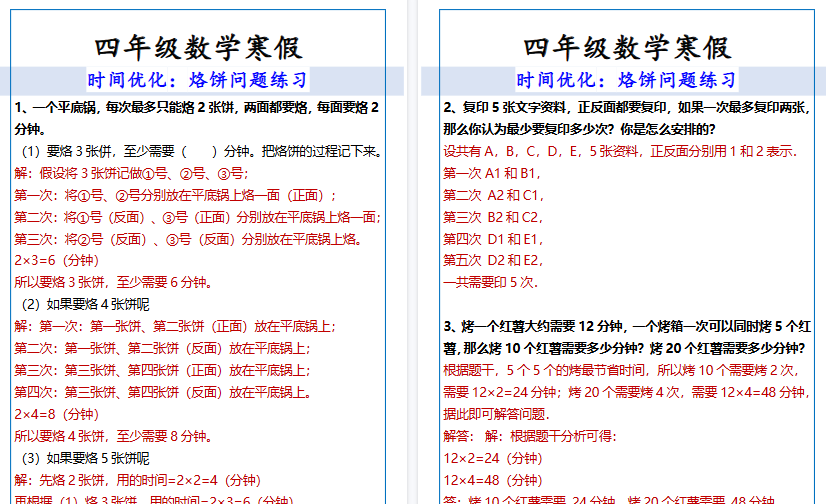The image size is (826, 504).
Task: Click line 一共需要印5次
Action: [490, 283]
